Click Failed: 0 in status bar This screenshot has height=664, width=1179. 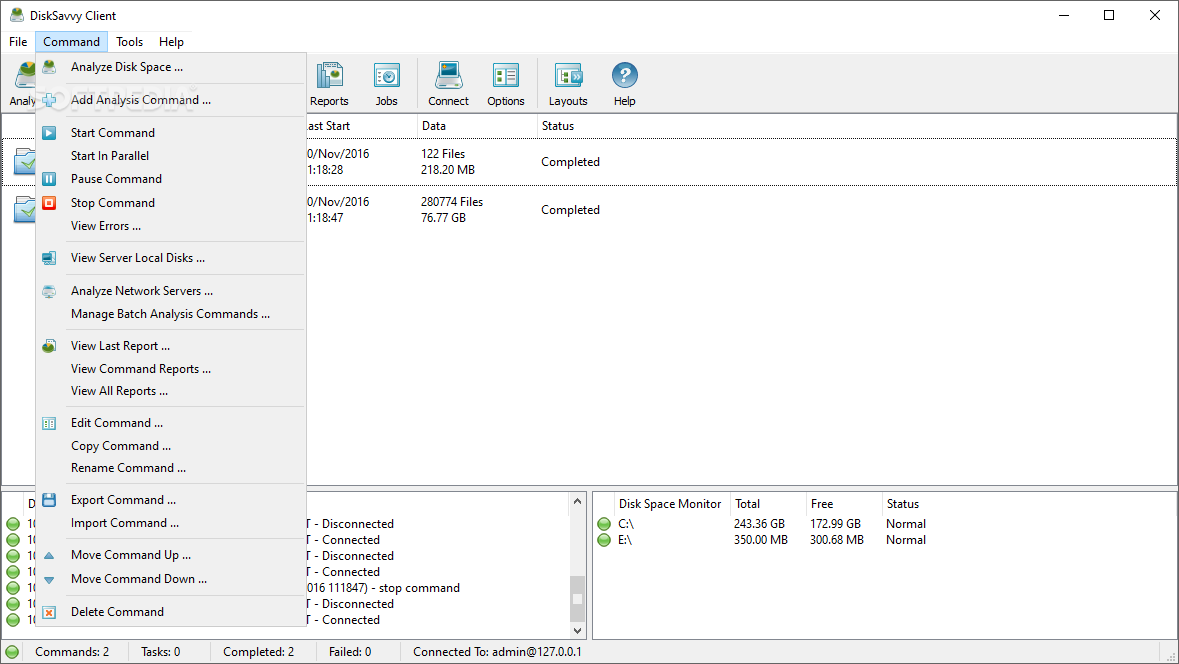tap(350, 652)
